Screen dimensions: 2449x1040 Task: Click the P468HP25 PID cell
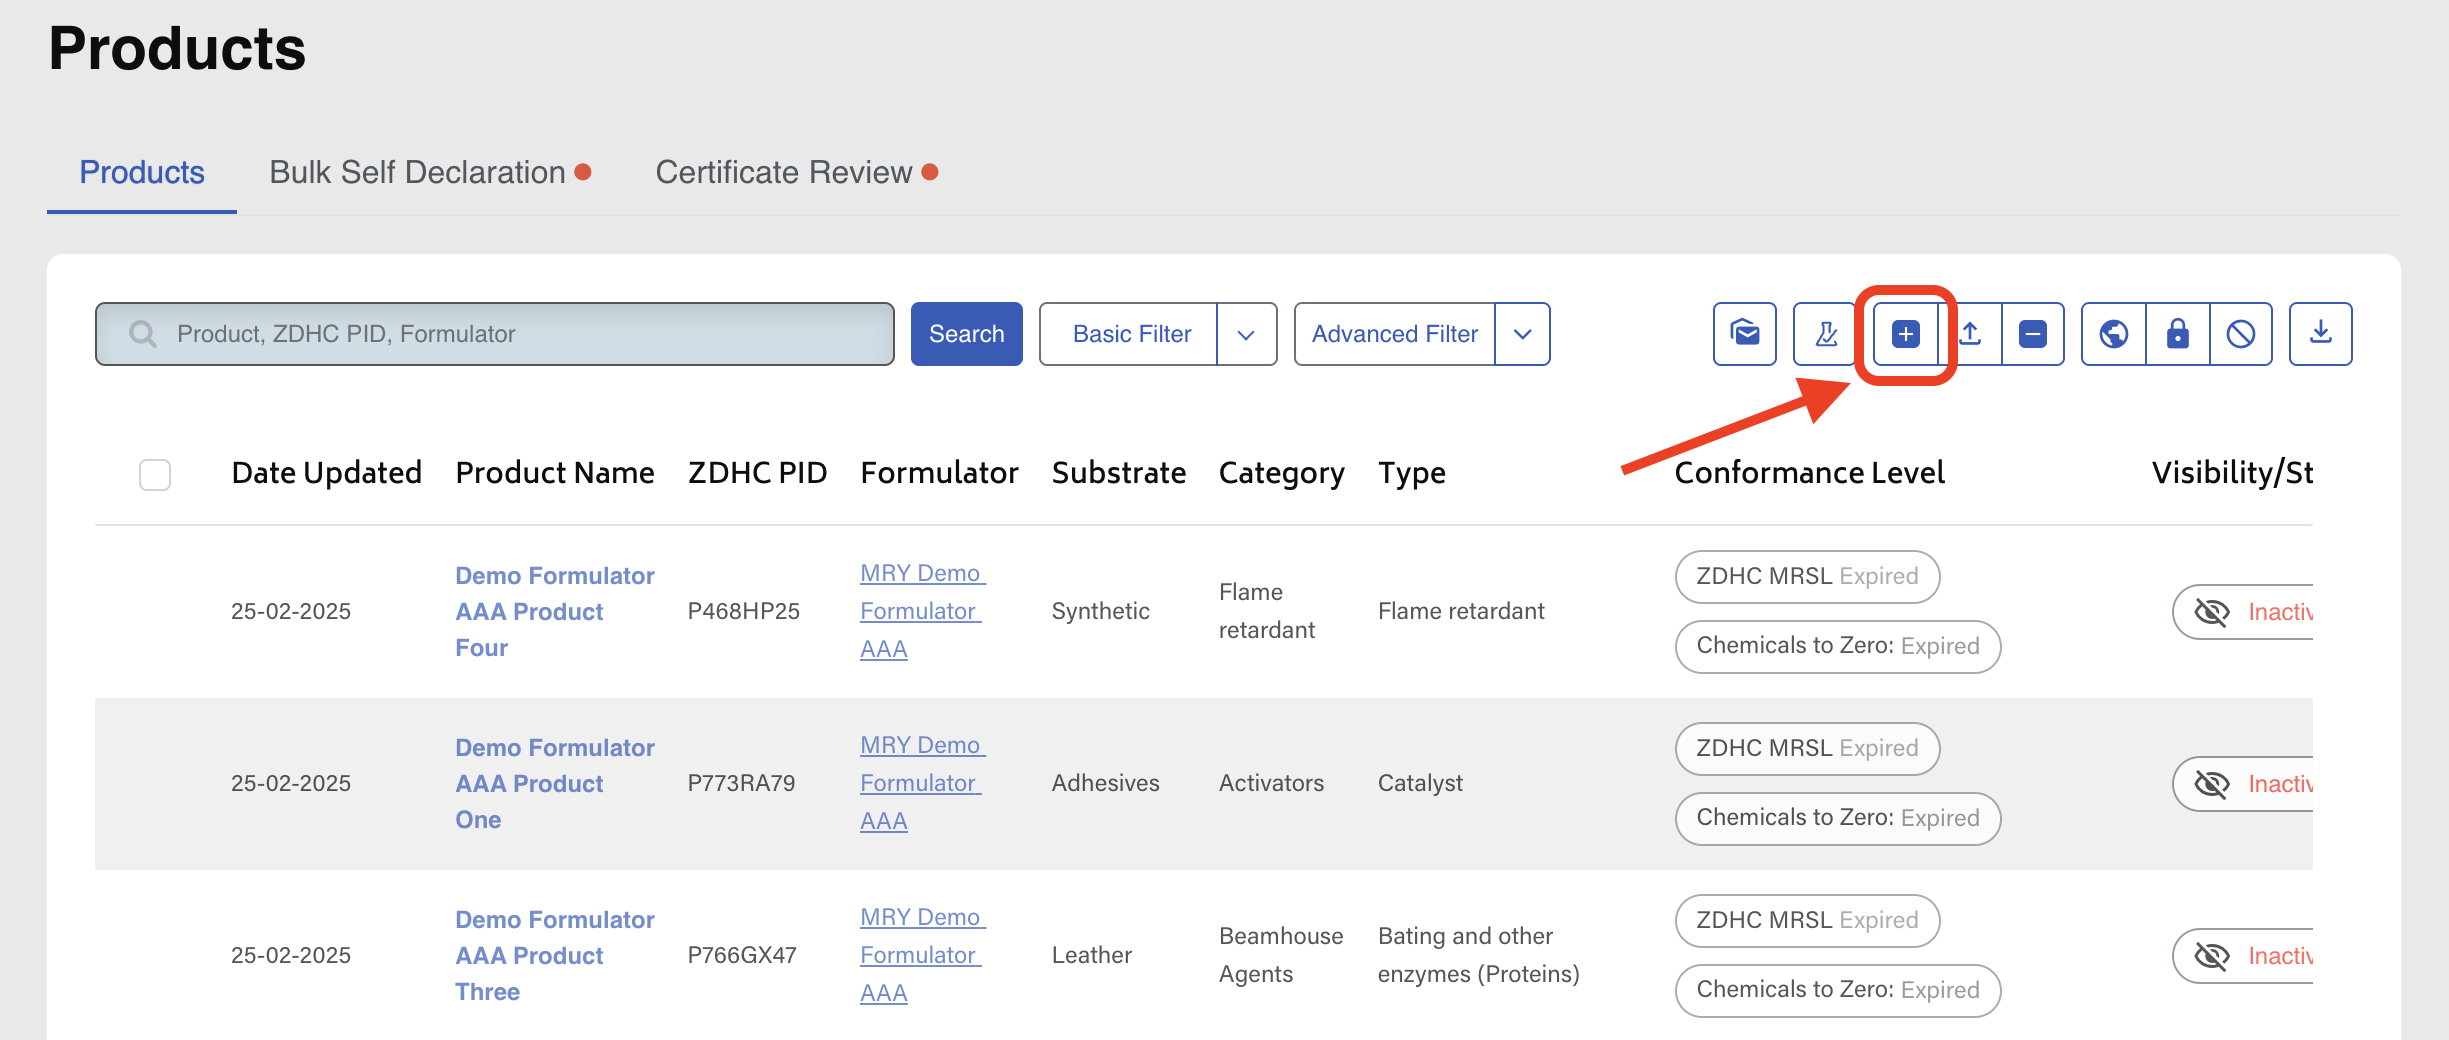743,612
